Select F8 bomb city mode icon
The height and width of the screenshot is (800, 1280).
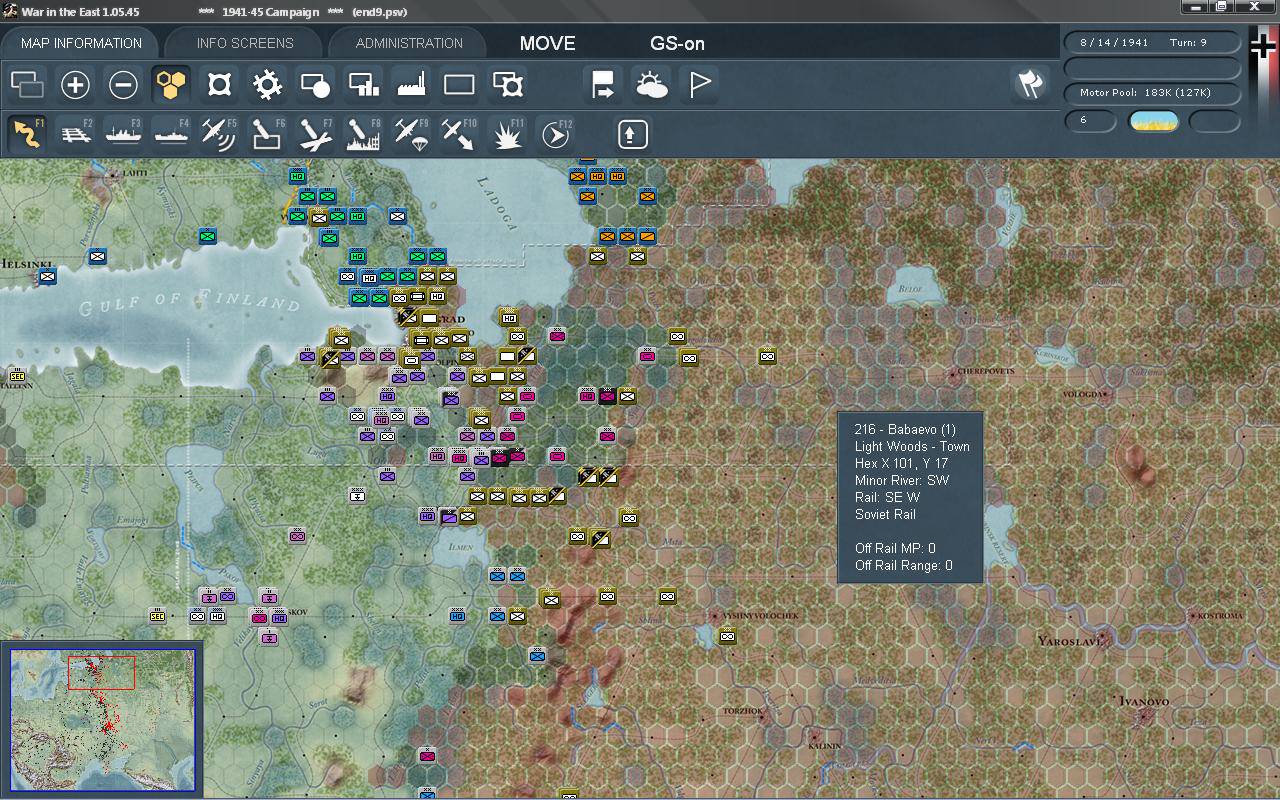(x=363, y=134)
